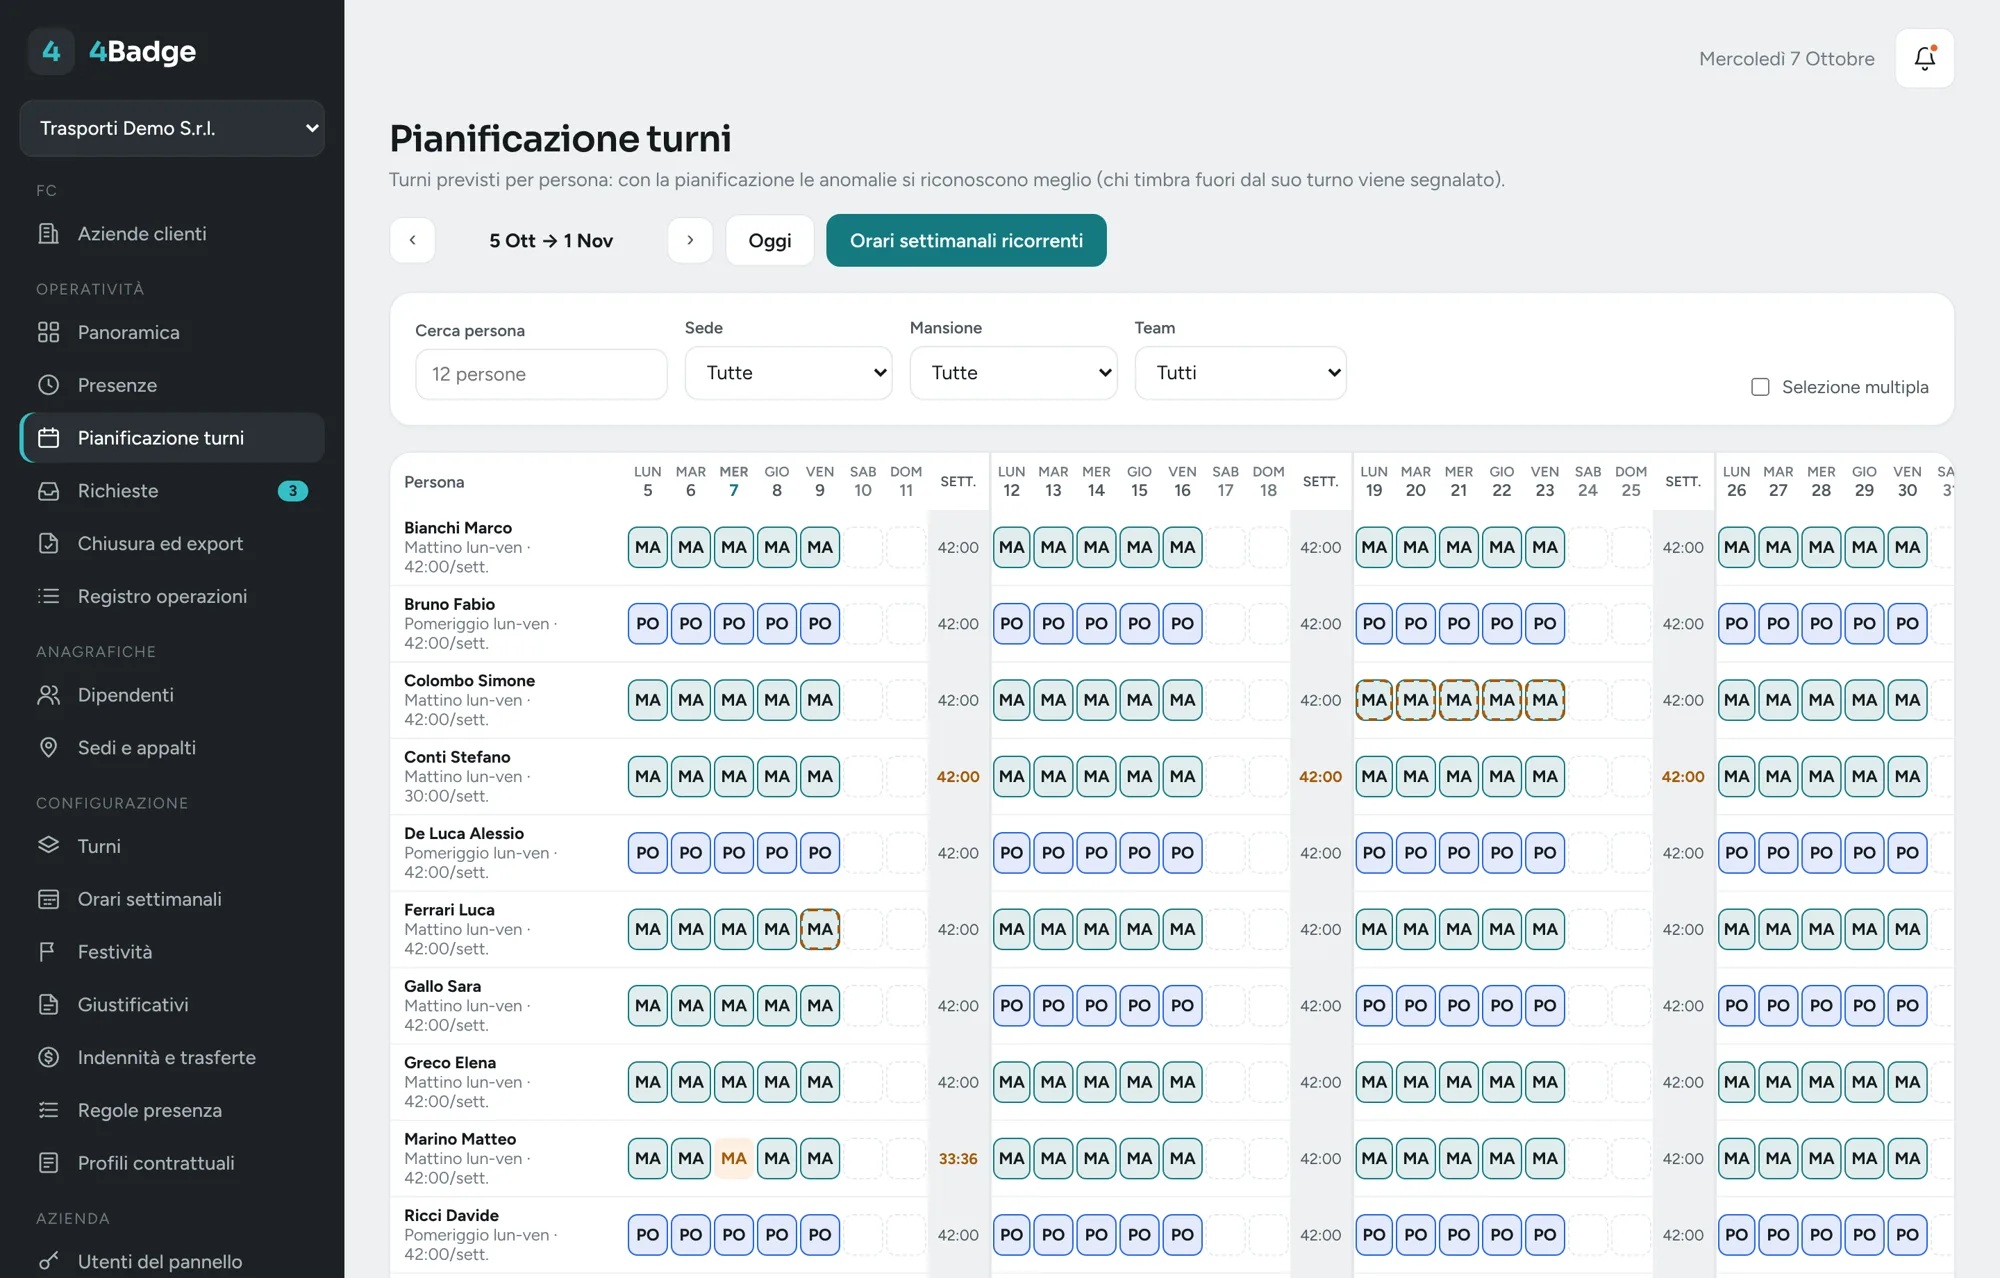This screenshot has height=1278, width=2000.
Task: Open the notifications bell
Action: [1924, 58]
